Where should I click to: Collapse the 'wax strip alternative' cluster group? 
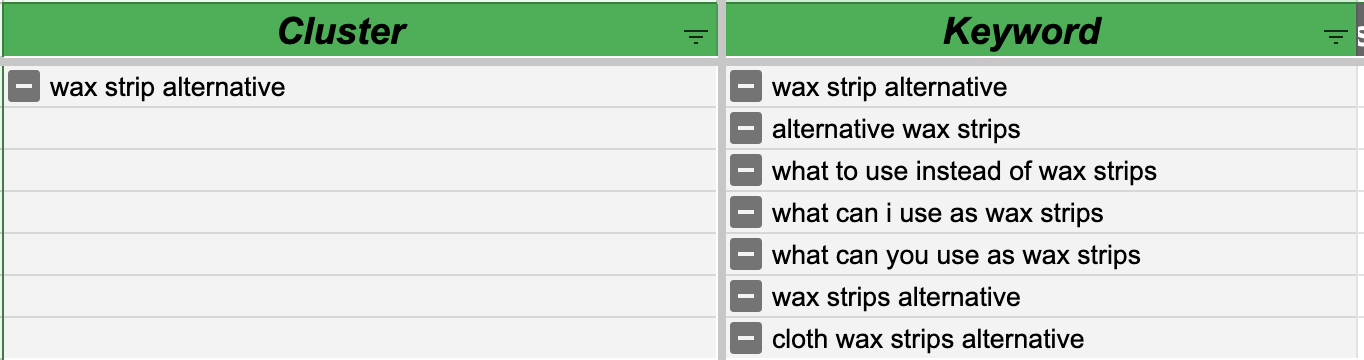click(x=24, y=87)
